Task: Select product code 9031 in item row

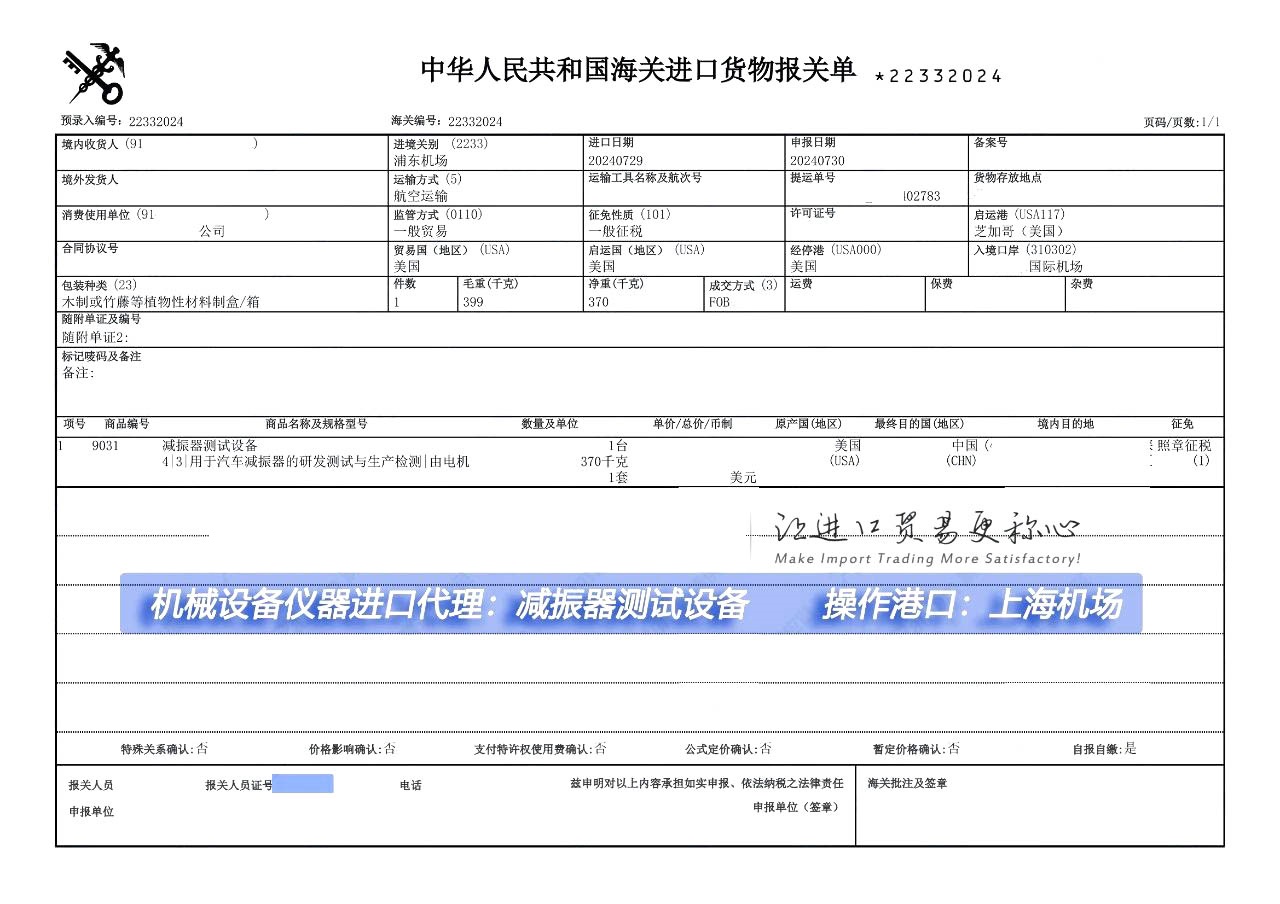Action: [105, 446]
